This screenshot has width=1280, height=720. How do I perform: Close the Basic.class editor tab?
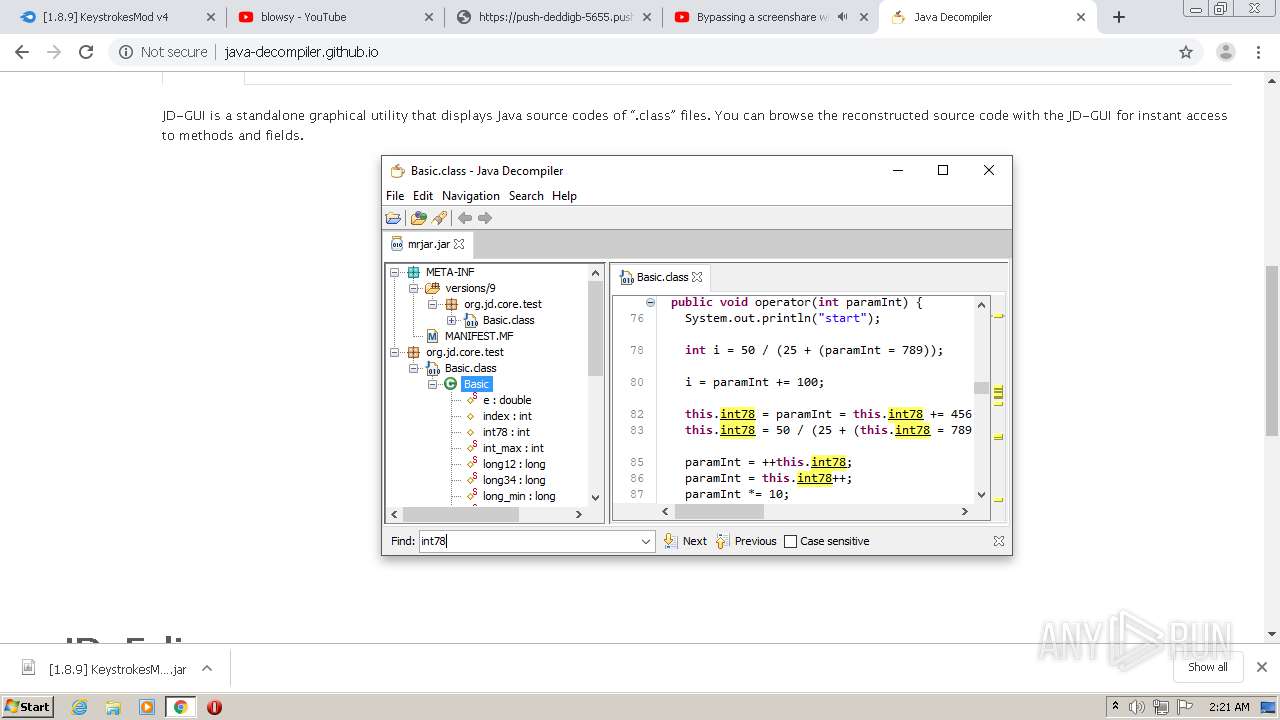[697, 277]
